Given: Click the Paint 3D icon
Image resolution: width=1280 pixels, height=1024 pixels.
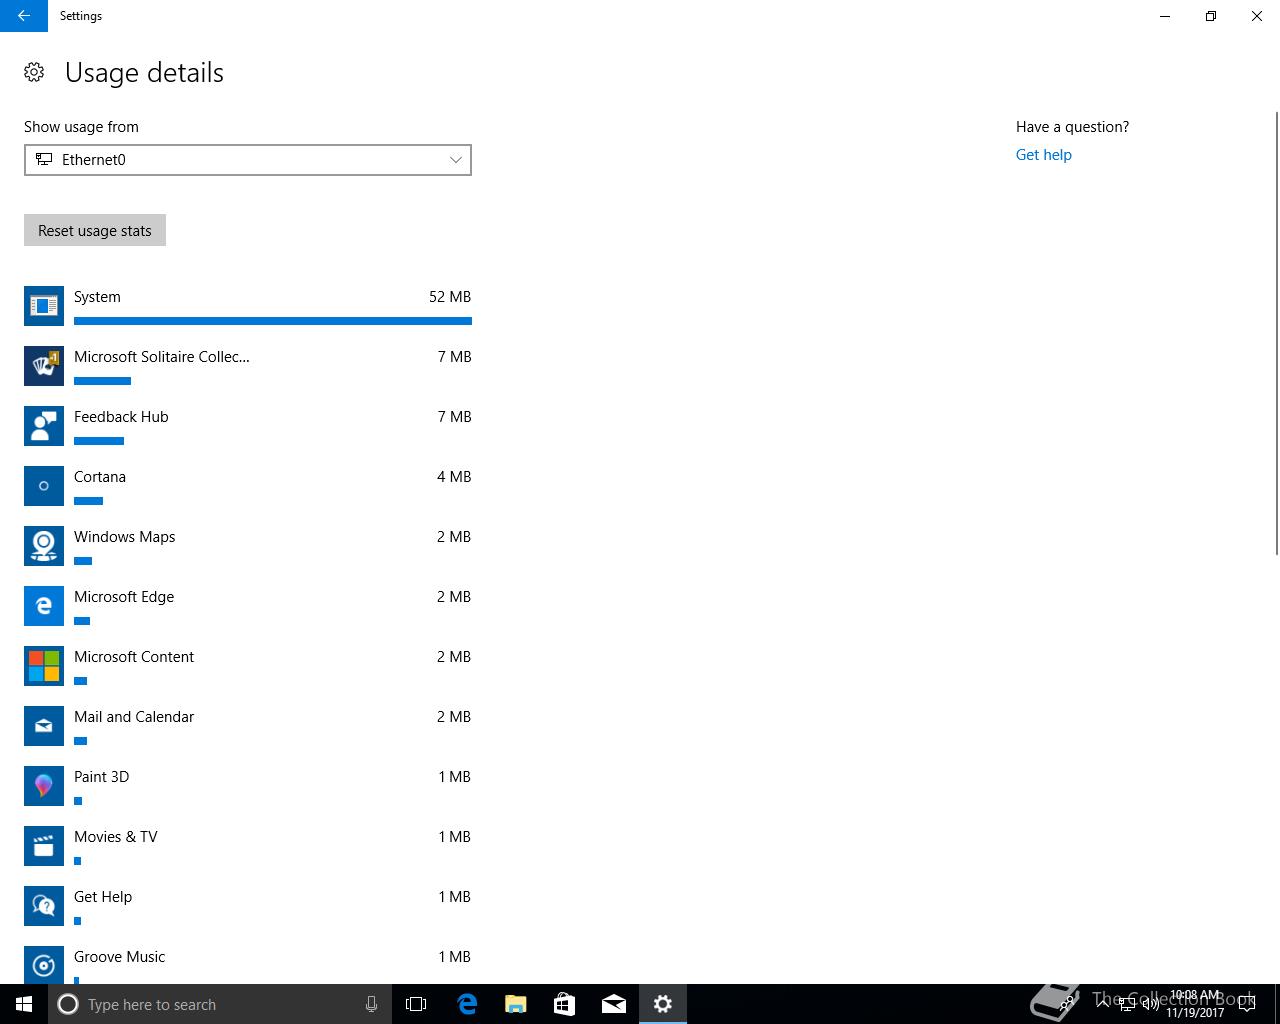Looking at the screenshot, I should pyautogui.click(x=44, y=786).
